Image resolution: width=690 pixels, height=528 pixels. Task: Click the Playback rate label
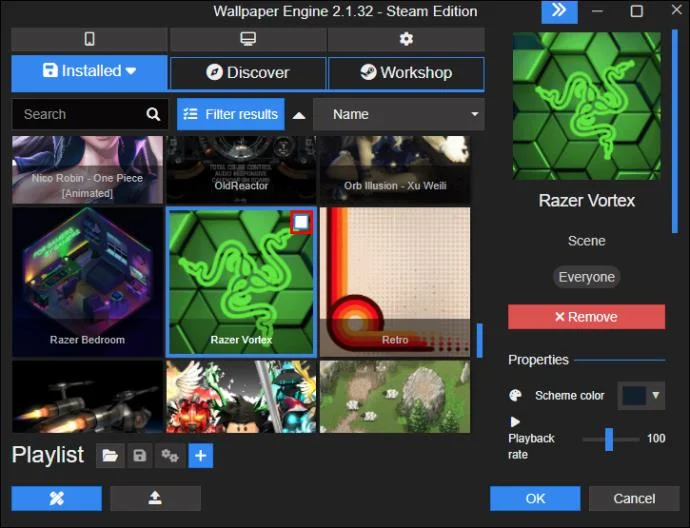coord(531,446)
